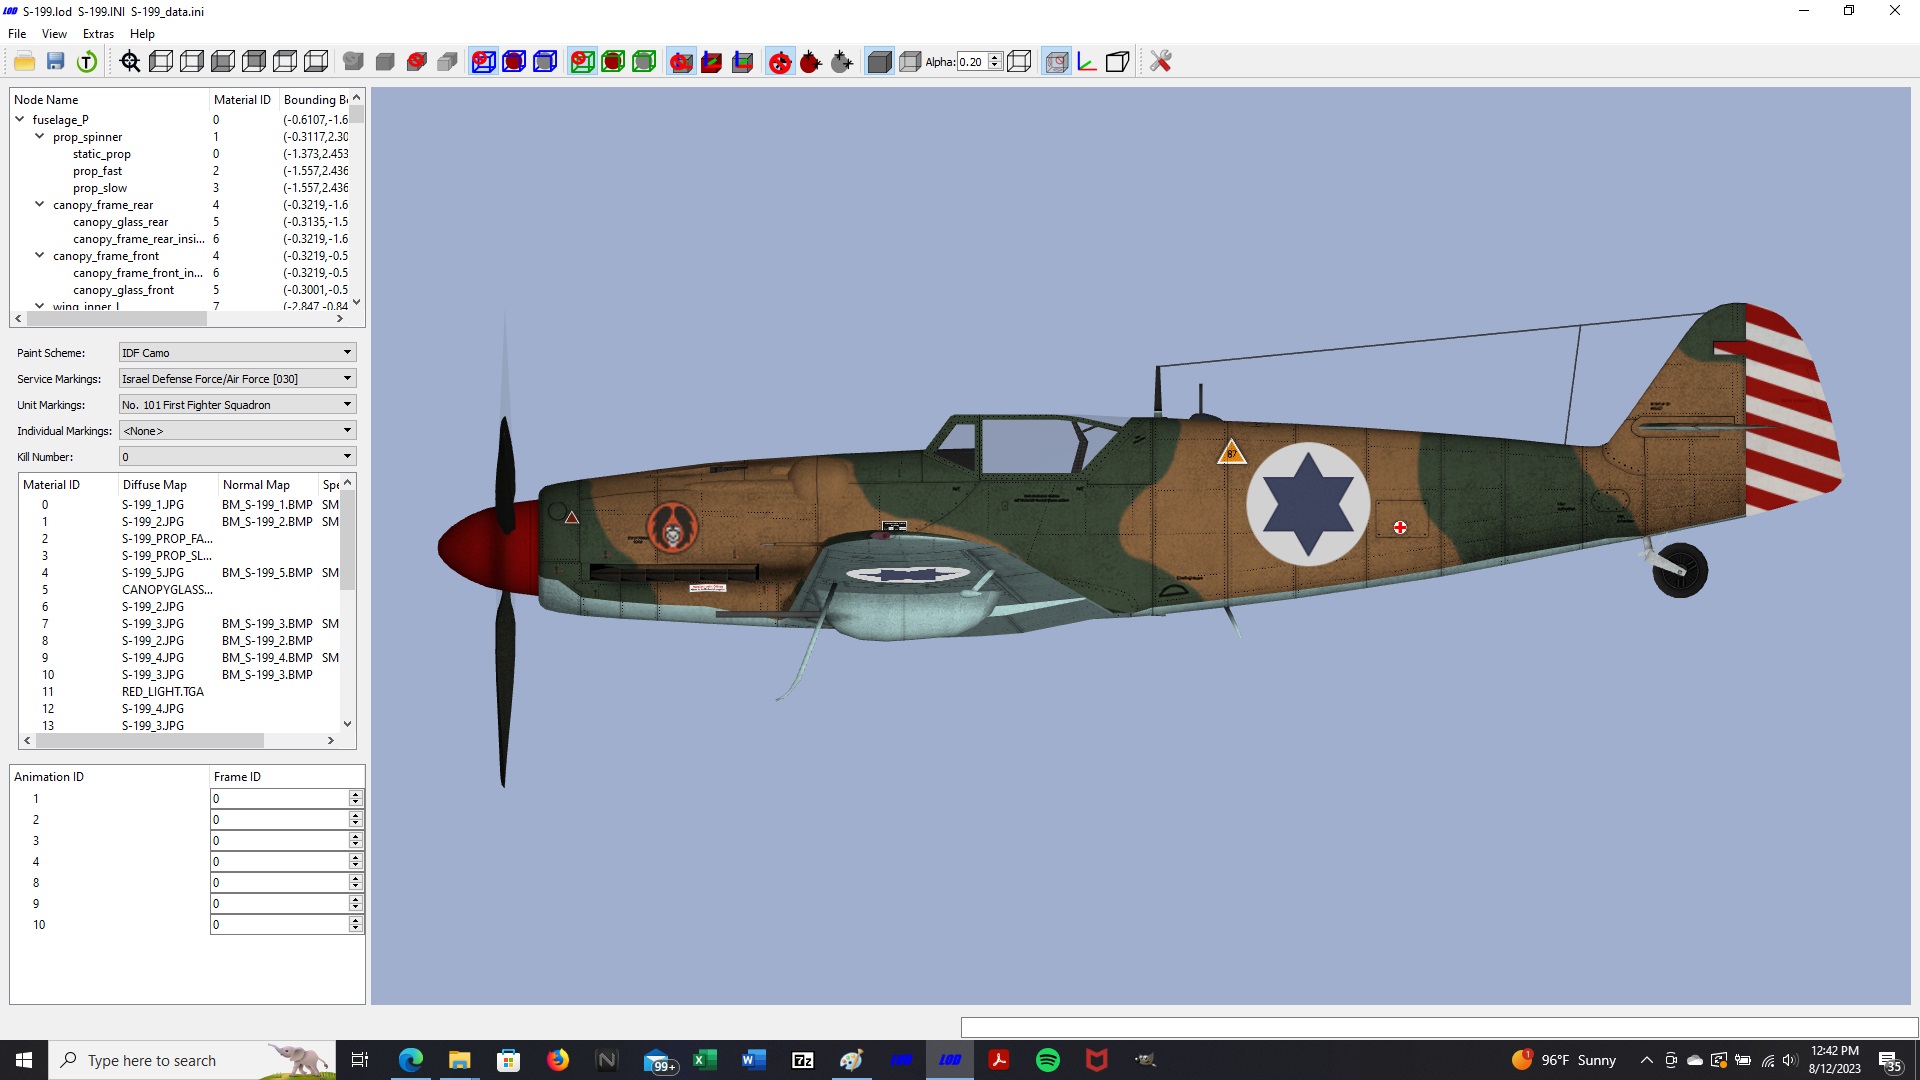Toggle the solid gray cube shading button
Image resolution: width=1920 pixels, height=1080 pixels.
[x=879, y=62]
